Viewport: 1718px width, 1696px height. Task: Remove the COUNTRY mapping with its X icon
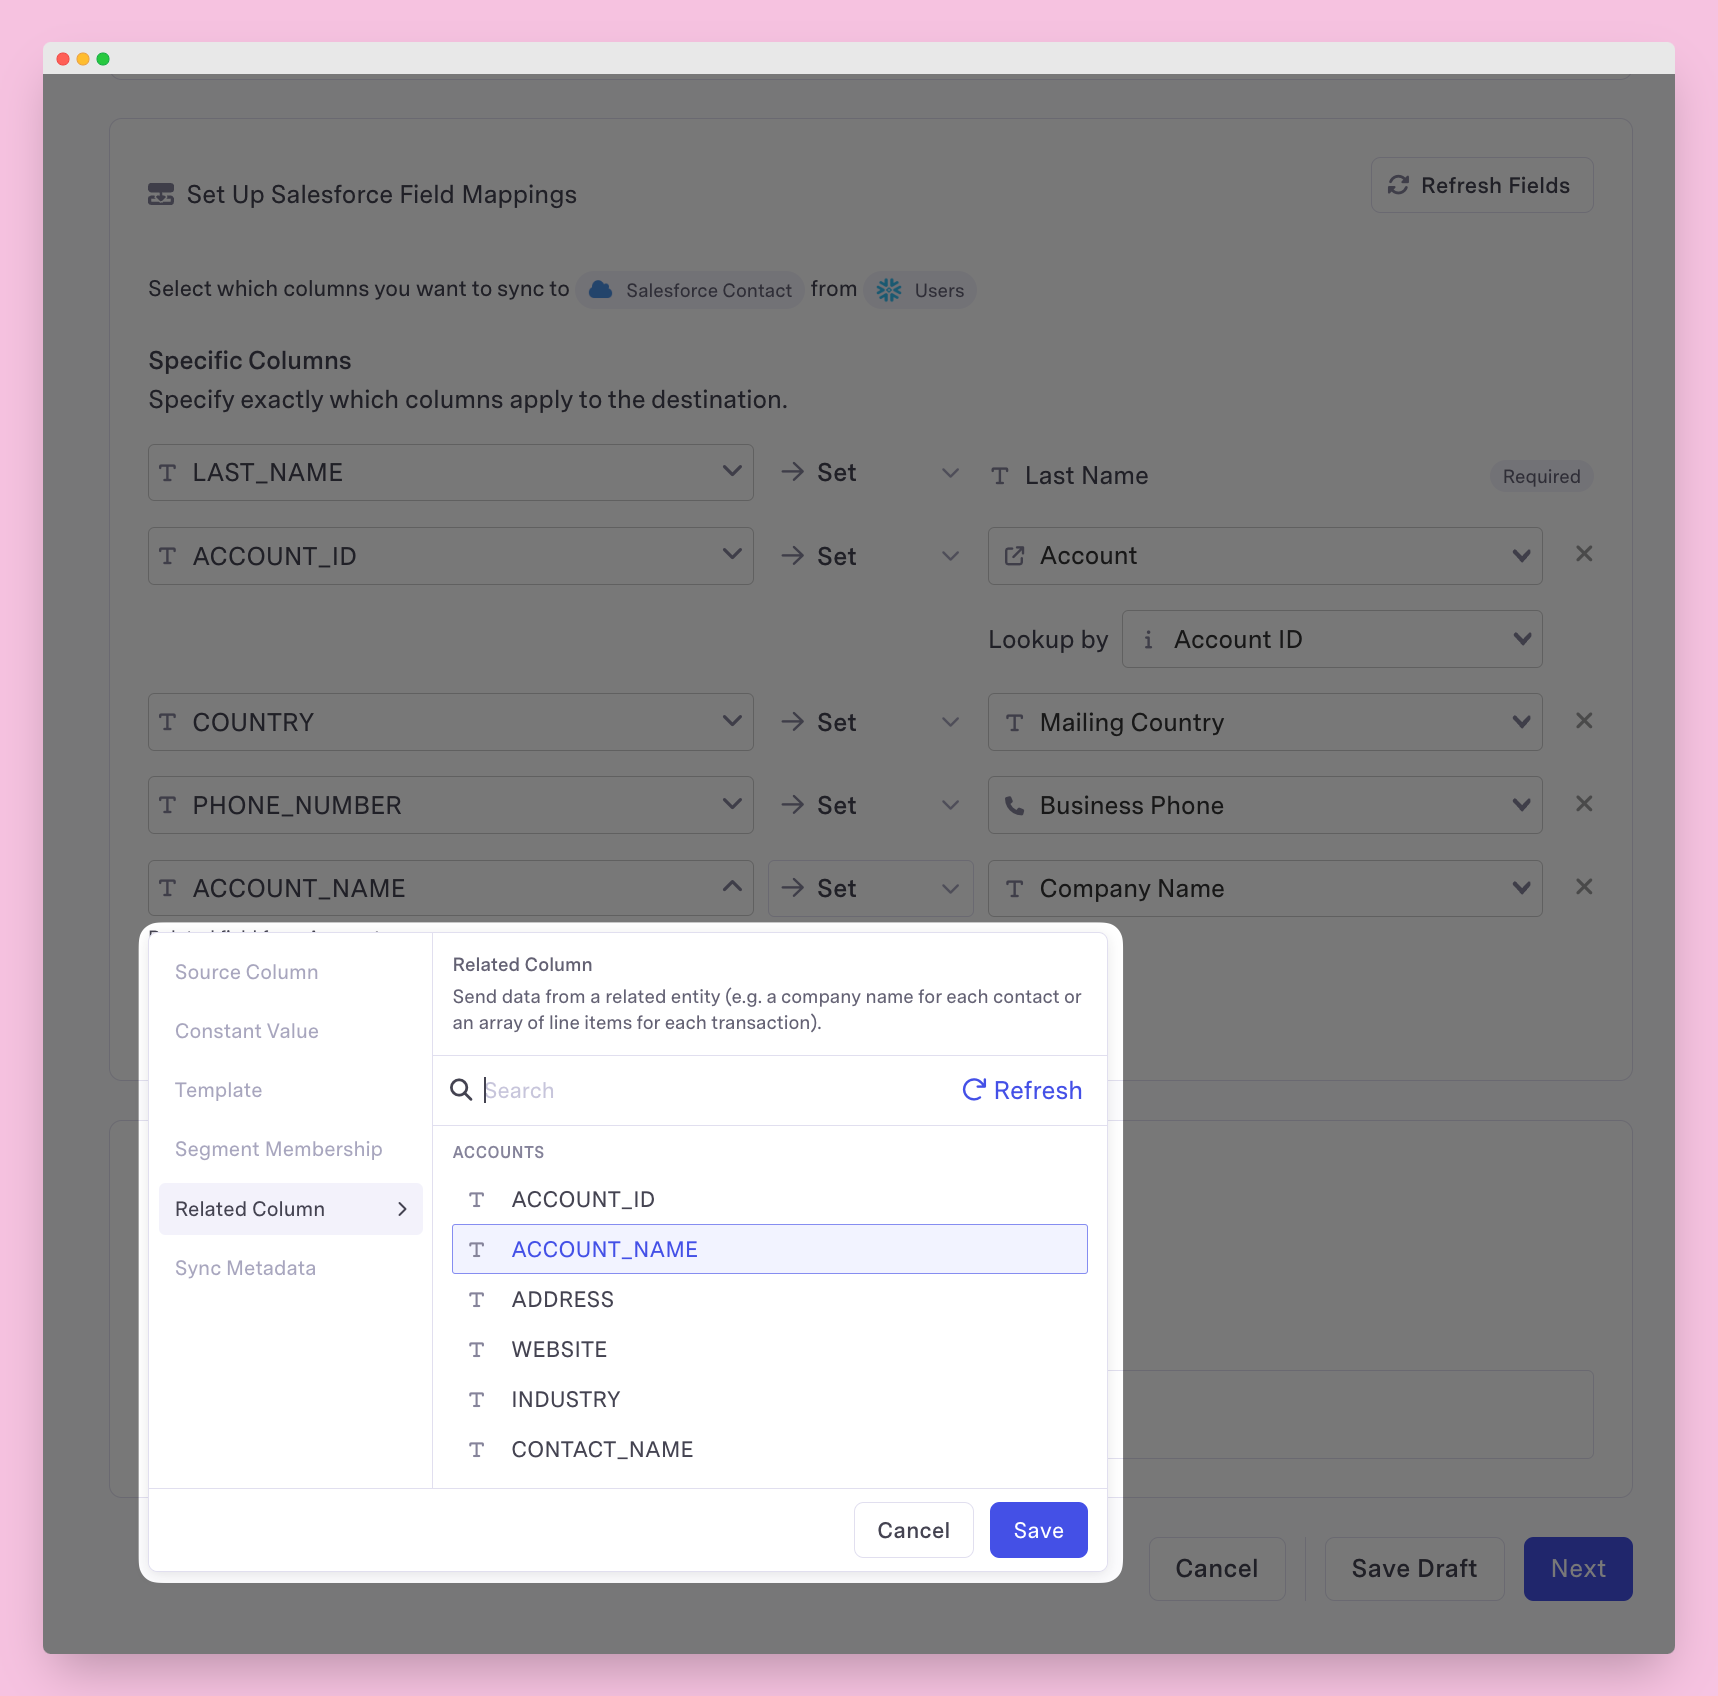pos(1584,721)
